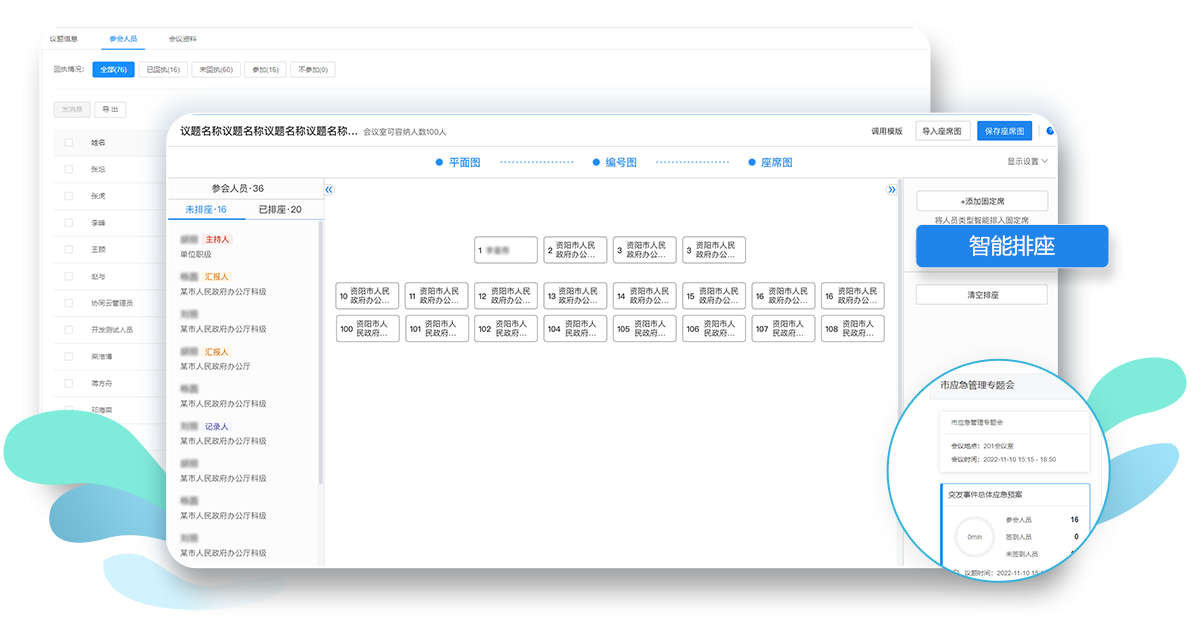Click the 平面图 step dot
The image size is (1191, 636).
point(439,162)
